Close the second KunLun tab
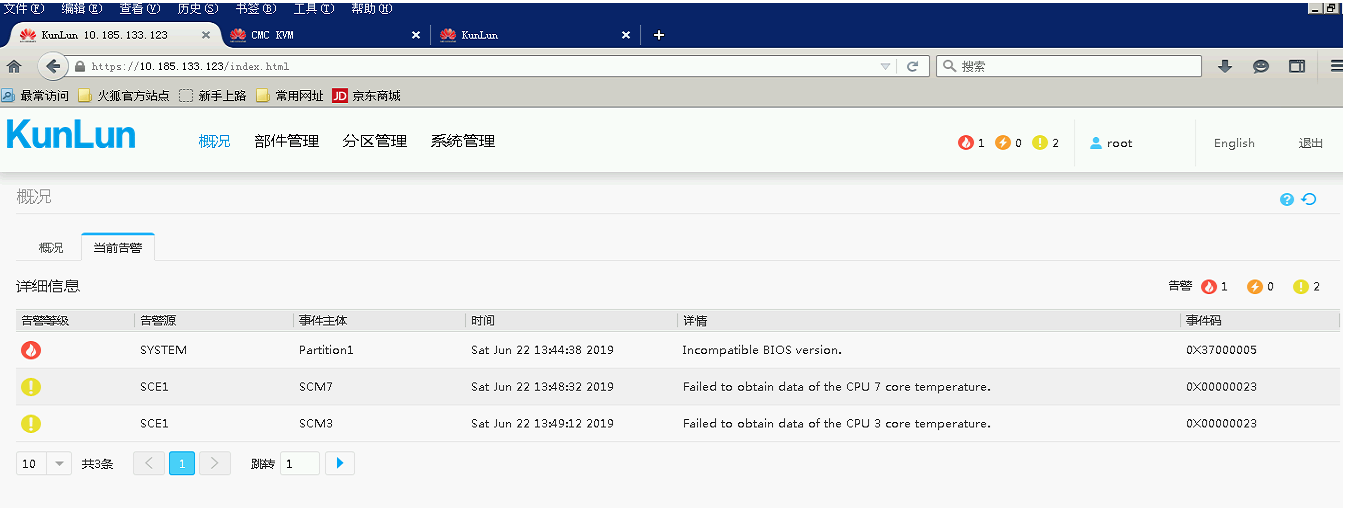 (x=626, y=35)
